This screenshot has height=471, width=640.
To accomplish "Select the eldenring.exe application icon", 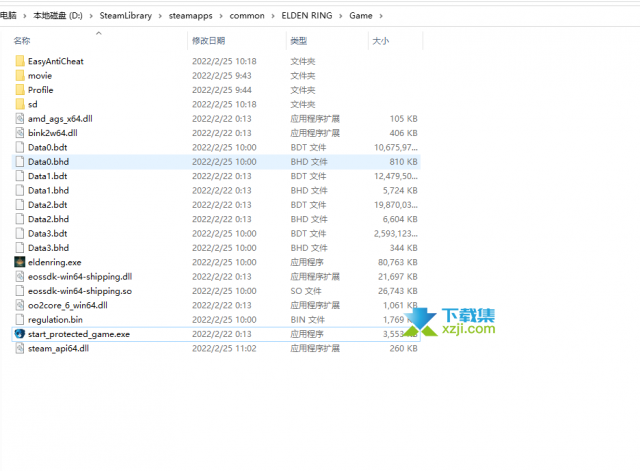I will (20, 262).
